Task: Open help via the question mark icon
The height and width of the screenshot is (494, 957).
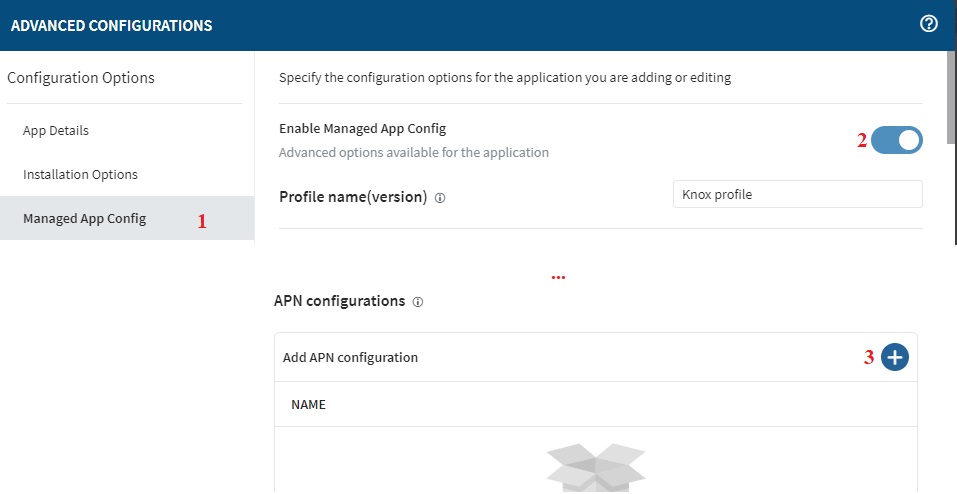Action: point(928,25)
